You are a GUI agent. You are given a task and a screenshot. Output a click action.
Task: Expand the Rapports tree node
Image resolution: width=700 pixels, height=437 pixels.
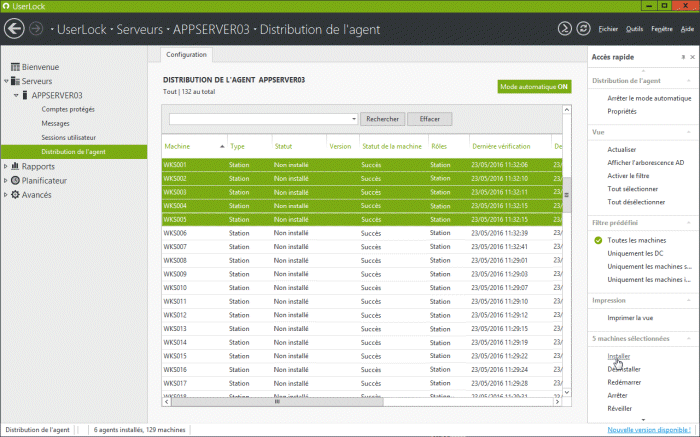click(5, 166)
